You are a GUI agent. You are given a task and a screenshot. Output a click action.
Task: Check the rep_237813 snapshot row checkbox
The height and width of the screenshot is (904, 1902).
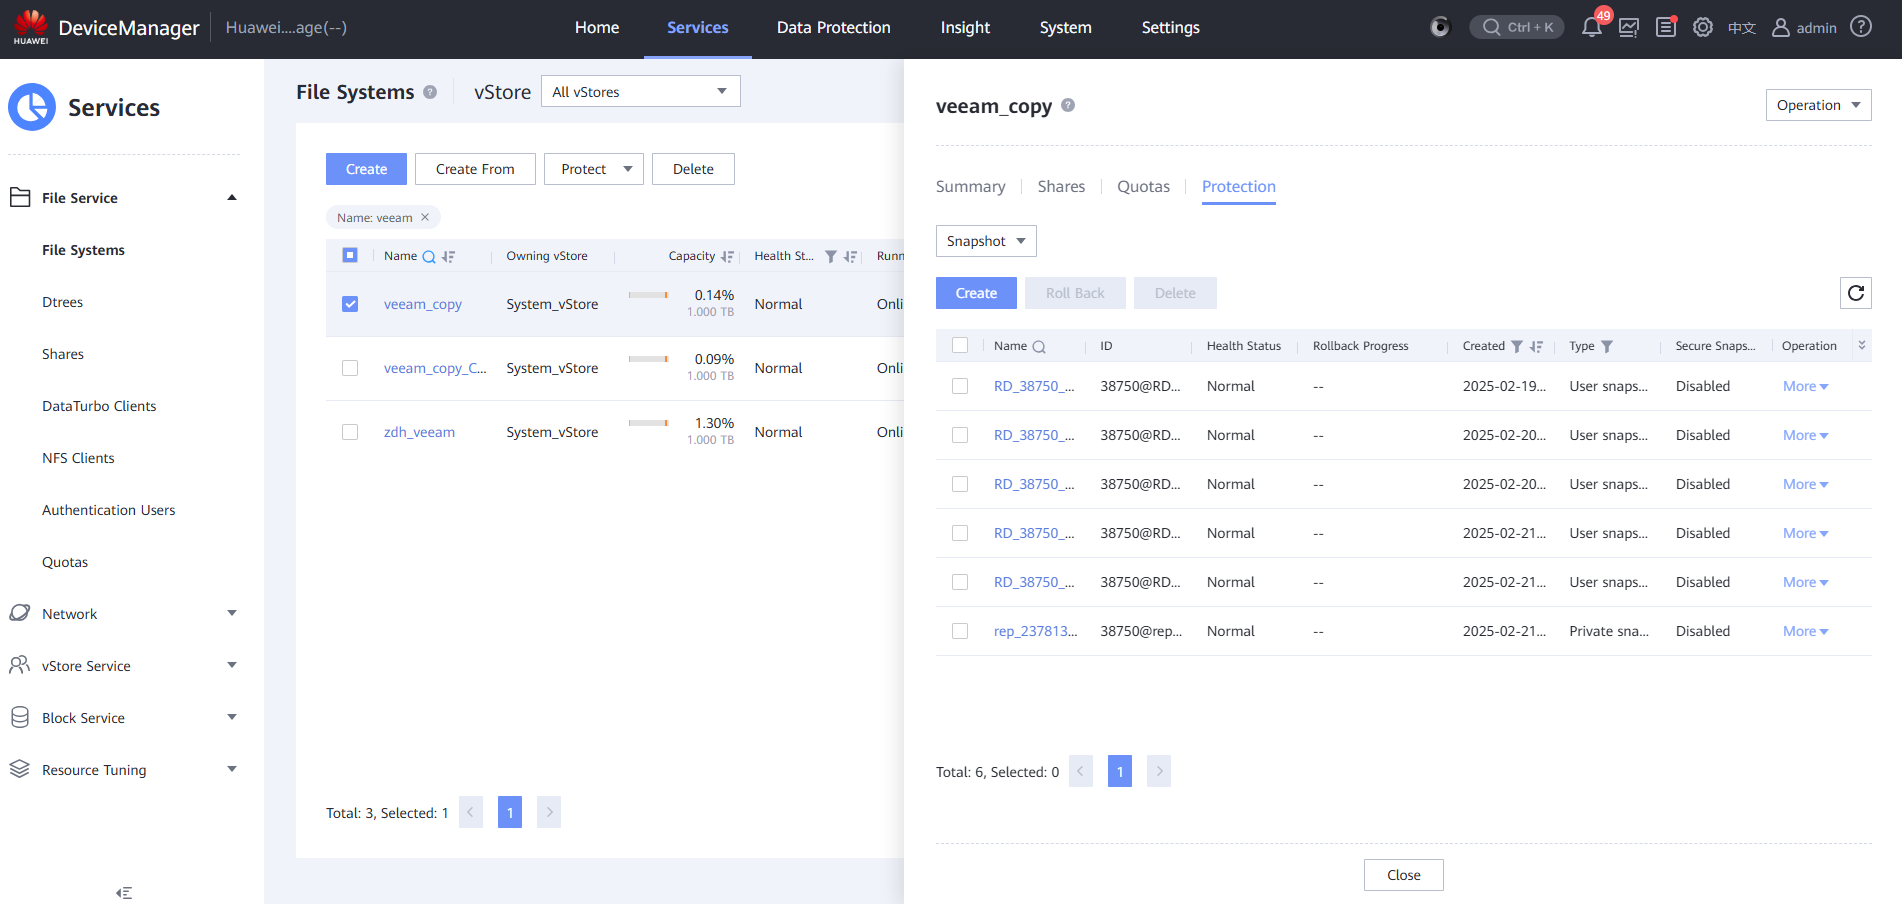point(960,631)
